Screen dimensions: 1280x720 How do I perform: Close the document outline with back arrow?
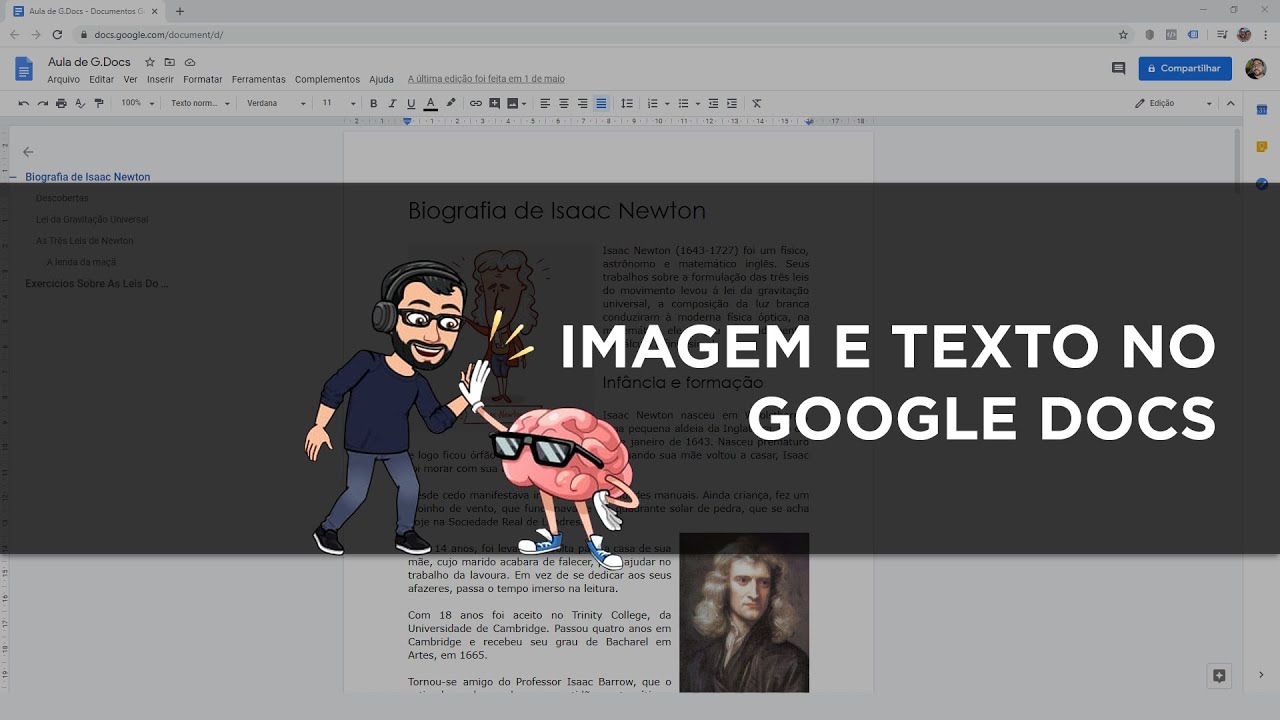28,152
